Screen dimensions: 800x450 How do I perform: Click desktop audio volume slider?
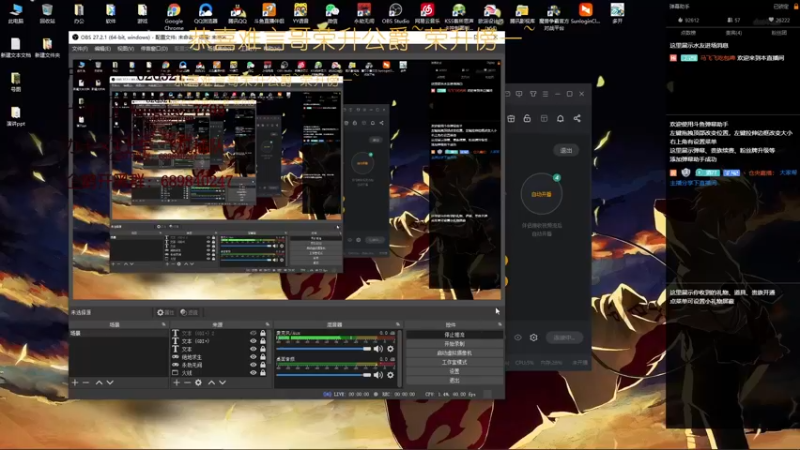[323, 374]
